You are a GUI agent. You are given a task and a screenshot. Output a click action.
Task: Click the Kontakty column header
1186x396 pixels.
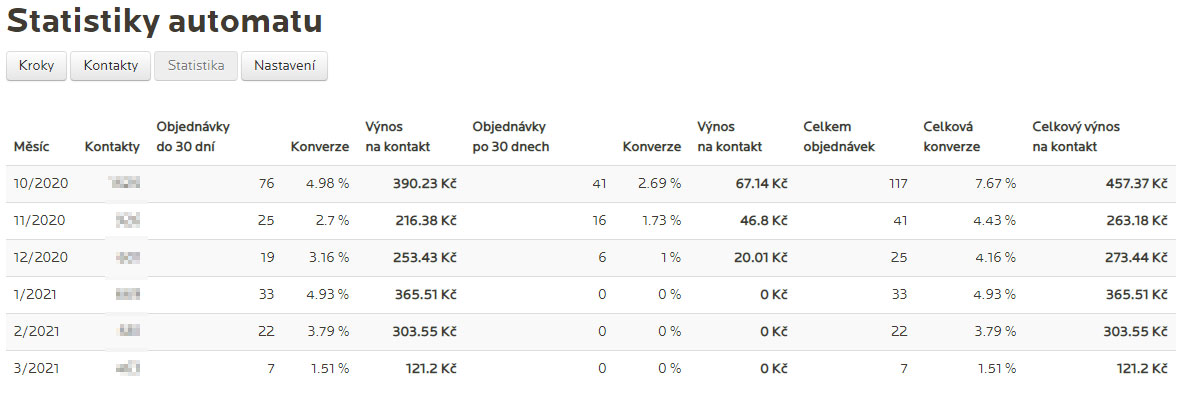point(113,147)
